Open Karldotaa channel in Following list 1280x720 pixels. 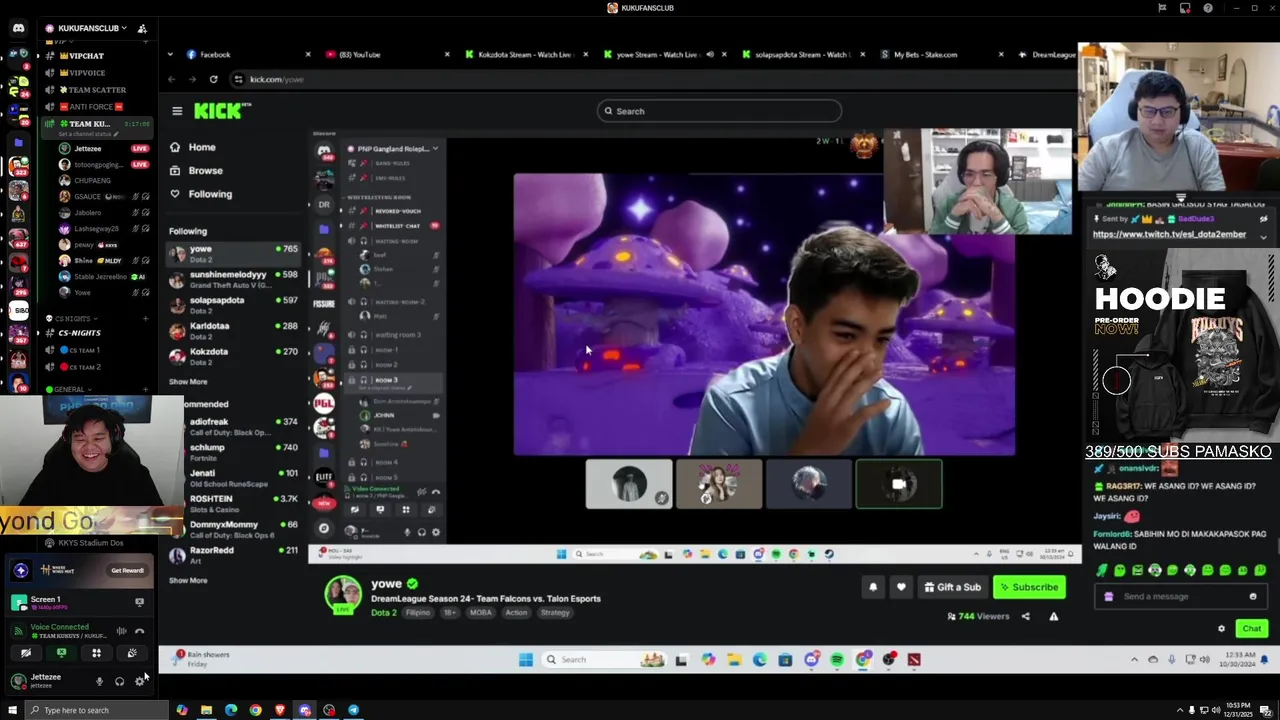pyautogui.click(x=234, y=330)
